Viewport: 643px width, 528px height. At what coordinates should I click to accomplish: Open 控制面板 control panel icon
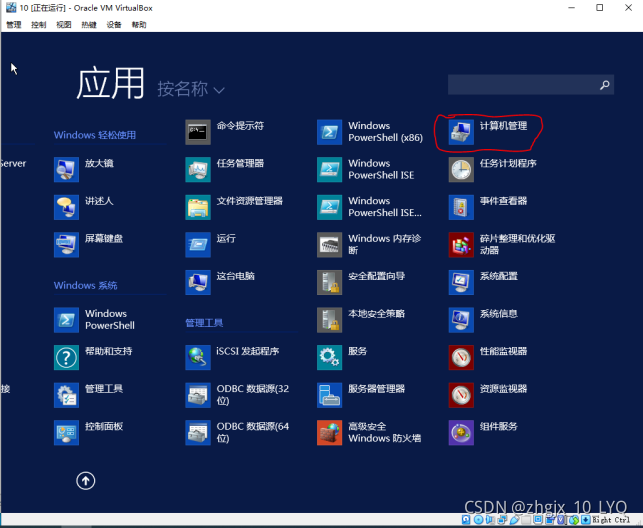[x=66, y=433]
